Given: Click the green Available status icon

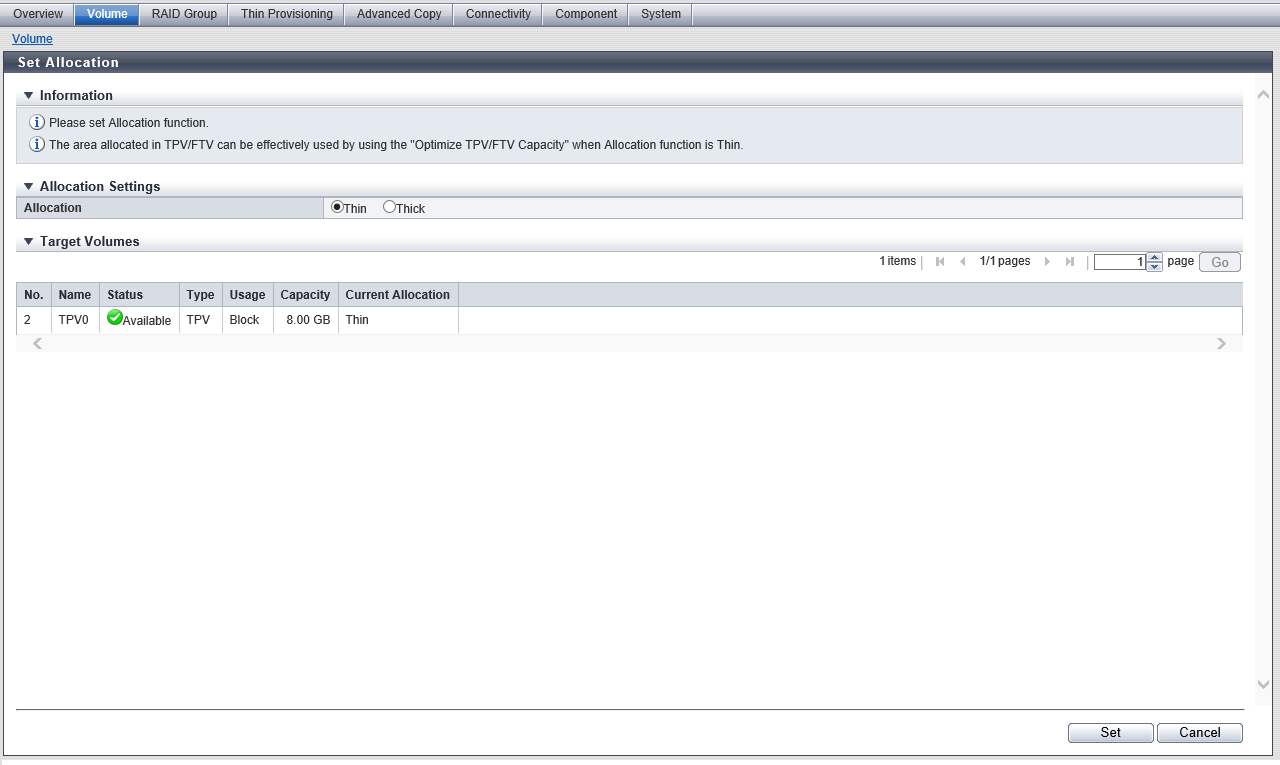Looking at the screenshot, I should (115, 318).
